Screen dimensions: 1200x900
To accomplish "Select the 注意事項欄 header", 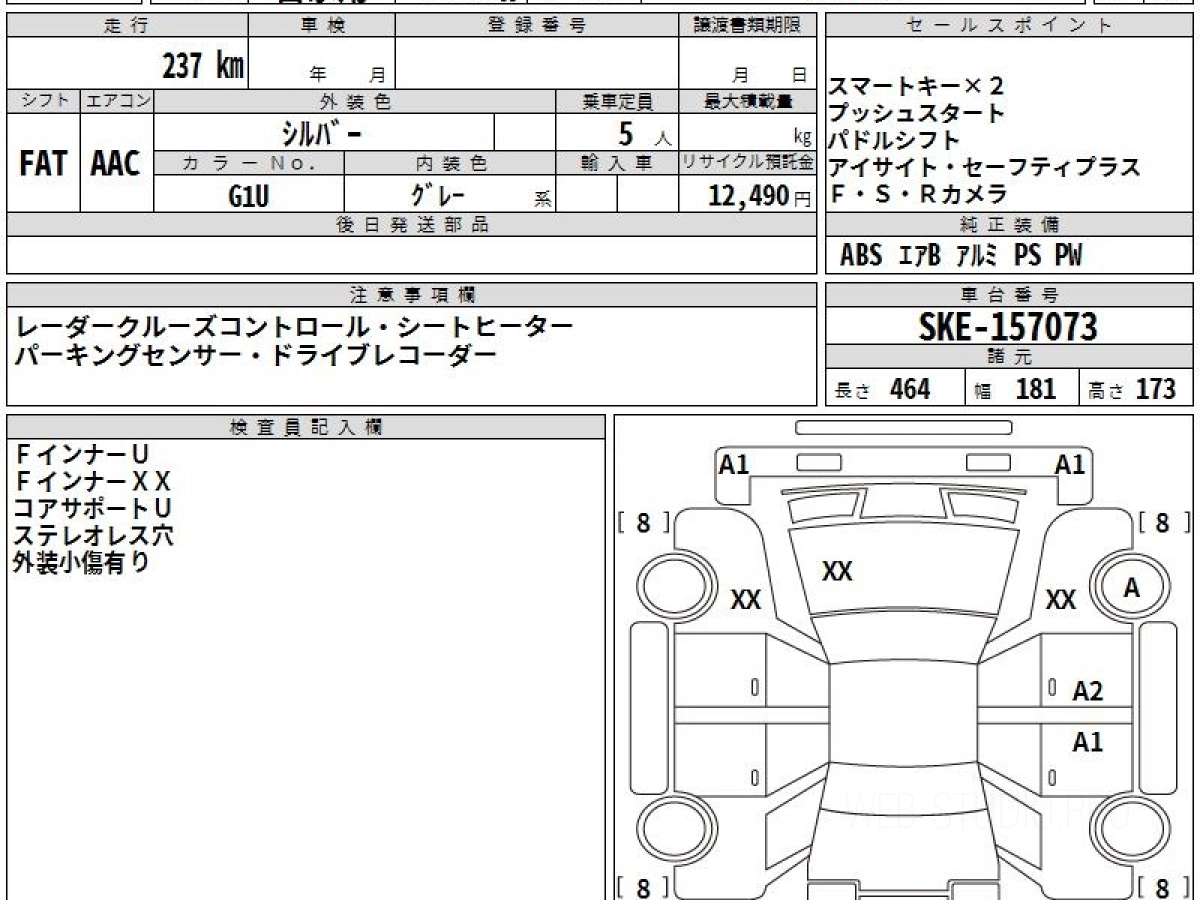I will click(412, 295).
